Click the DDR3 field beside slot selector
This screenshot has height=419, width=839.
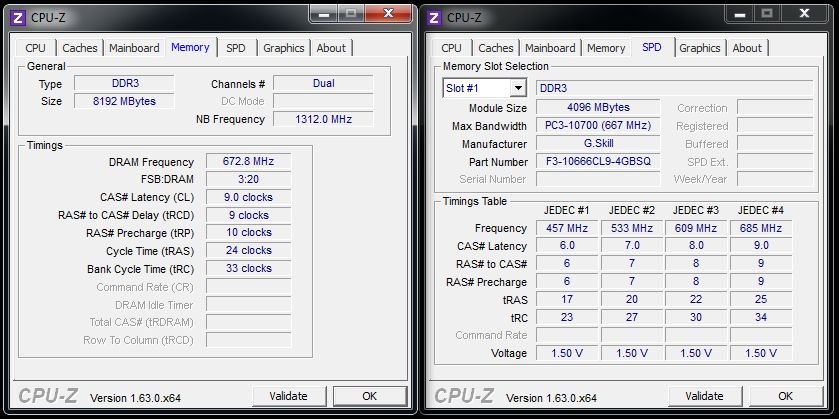tap(675, 88)
